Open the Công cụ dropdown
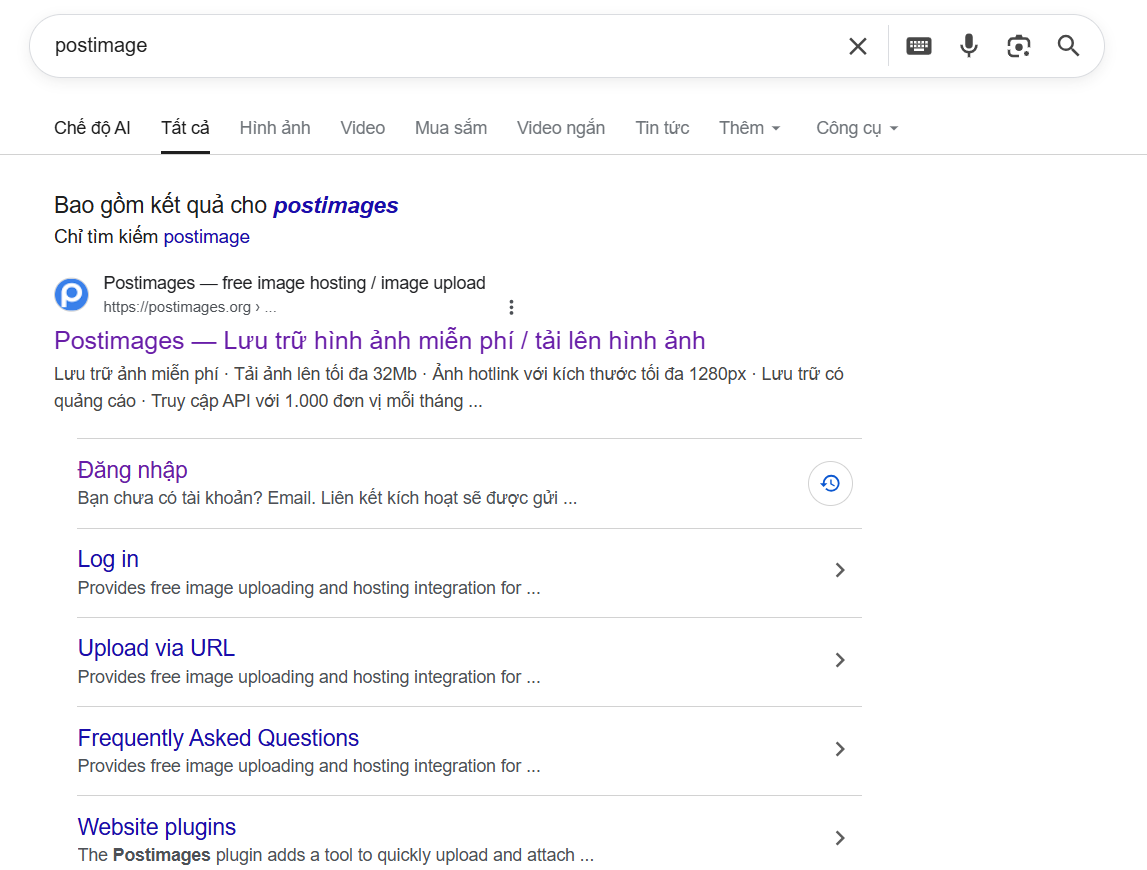1147x870 pixels. pyautogui.click(x=857, y=128)
